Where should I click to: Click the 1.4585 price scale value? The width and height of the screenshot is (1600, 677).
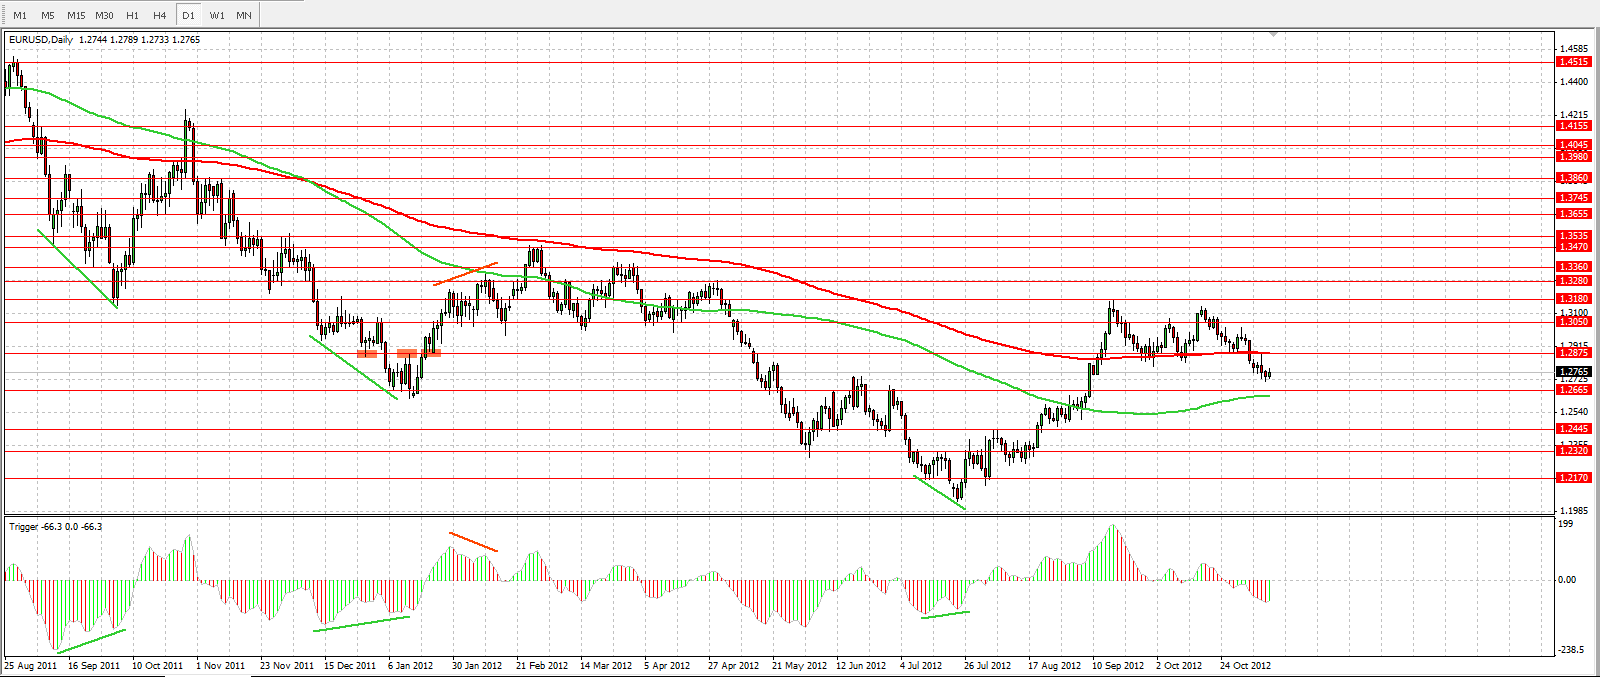[x=1574, y=49]
